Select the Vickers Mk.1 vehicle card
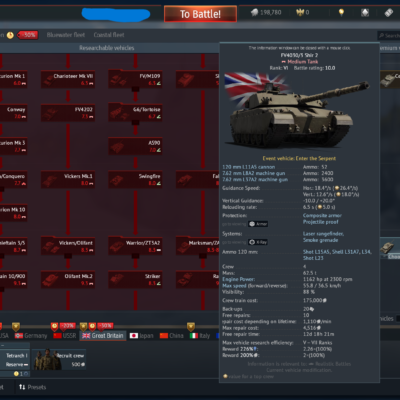This screenshot has width=400, height=400. [x=68, y=179]
